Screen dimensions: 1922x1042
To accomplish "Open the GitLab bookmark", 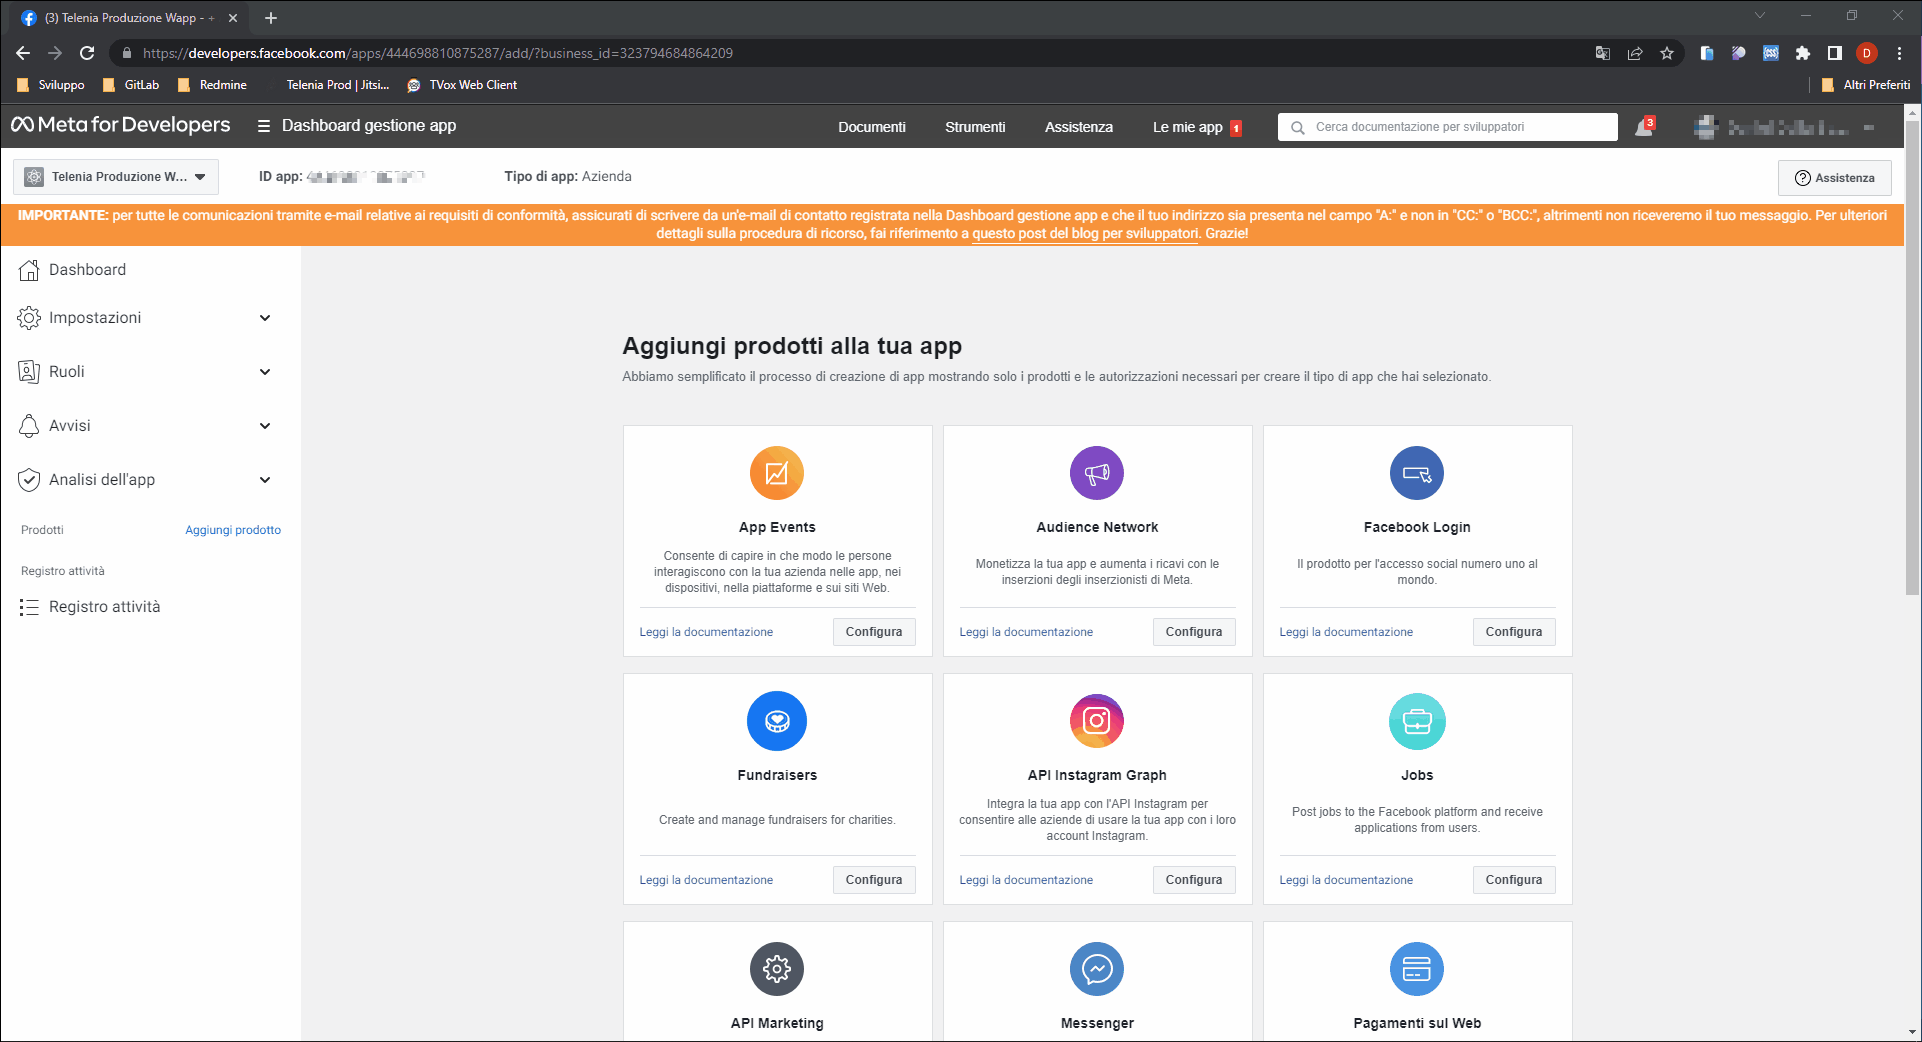I will (131, 85).
